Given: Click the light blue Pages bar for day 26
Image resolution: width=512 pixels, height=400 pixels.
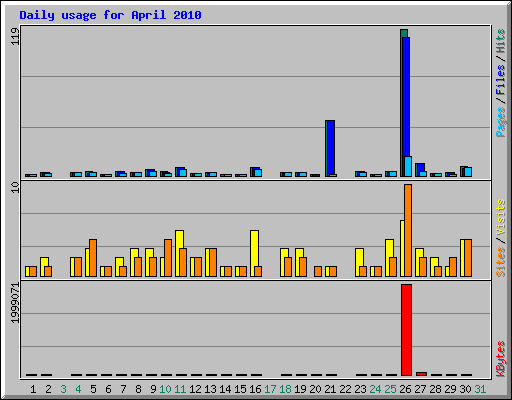Looking at the screenshot, I should [408, 166].
